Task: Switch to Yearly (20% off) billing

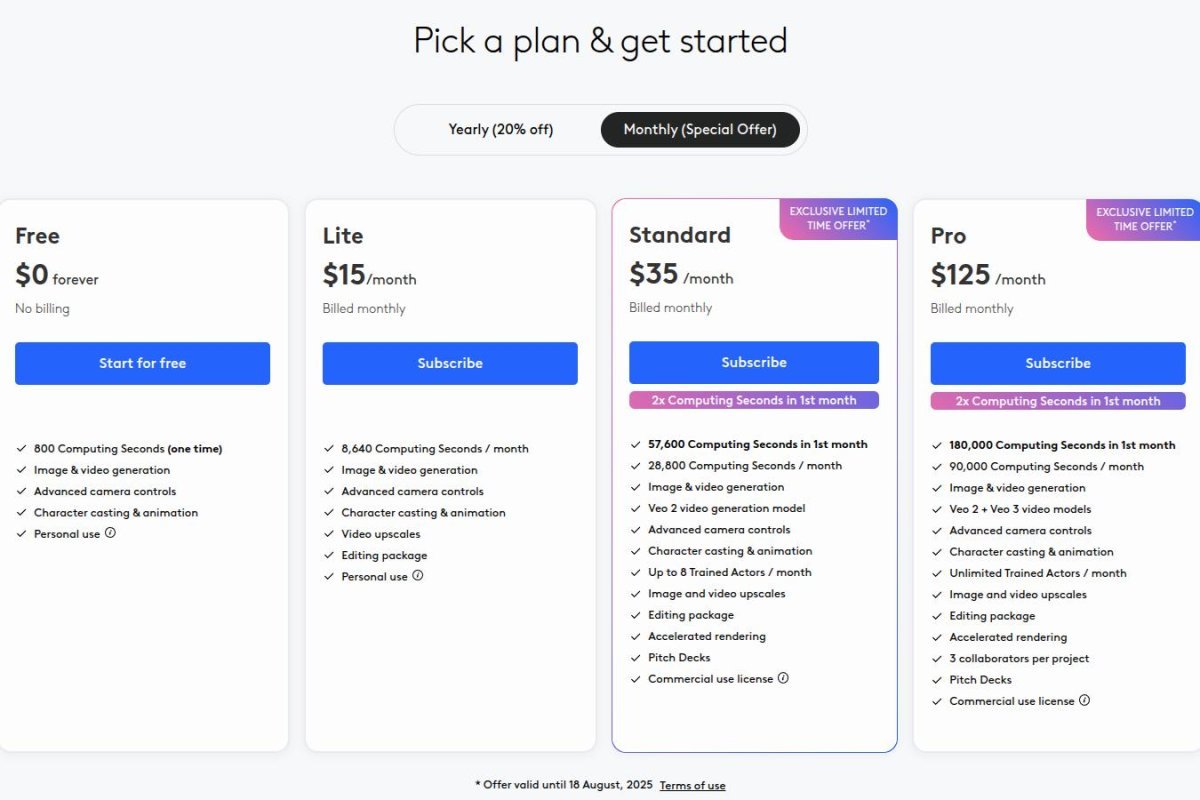Action: [x=500, y=130]
